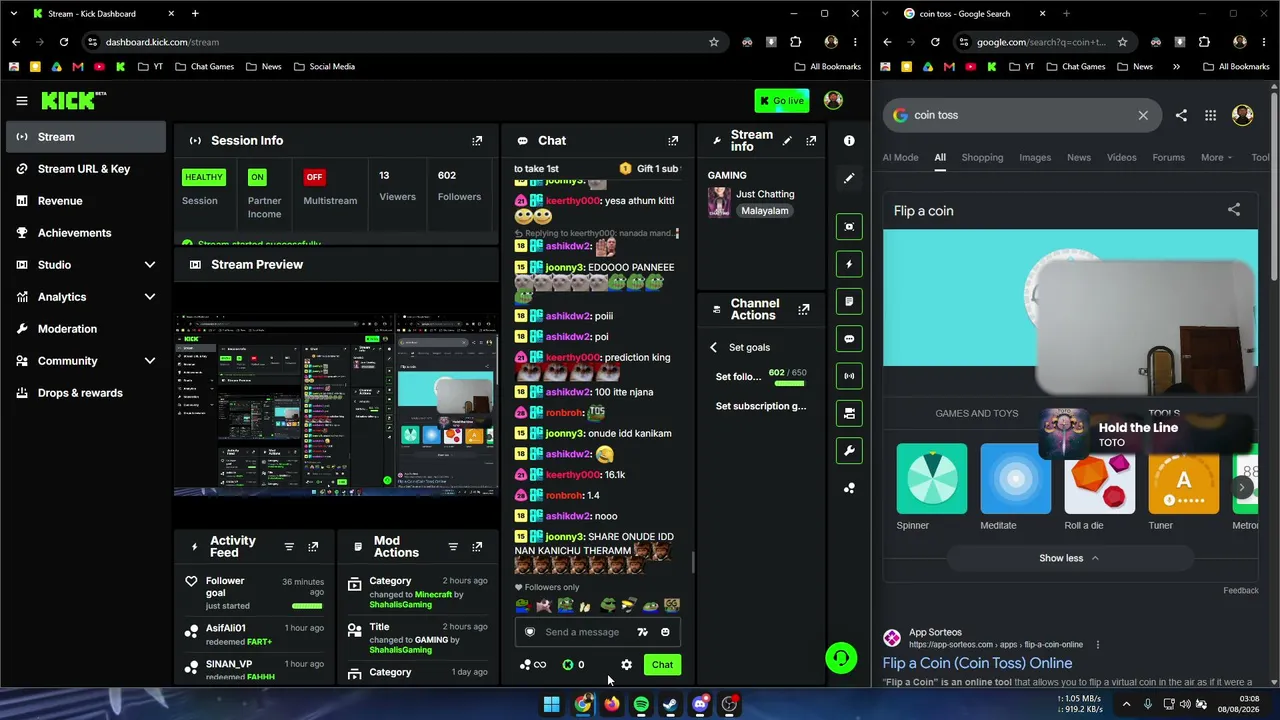Click the follower goal 602/650 progress bar
Viewport: 1280px width, 720px height.
[789, 383]
